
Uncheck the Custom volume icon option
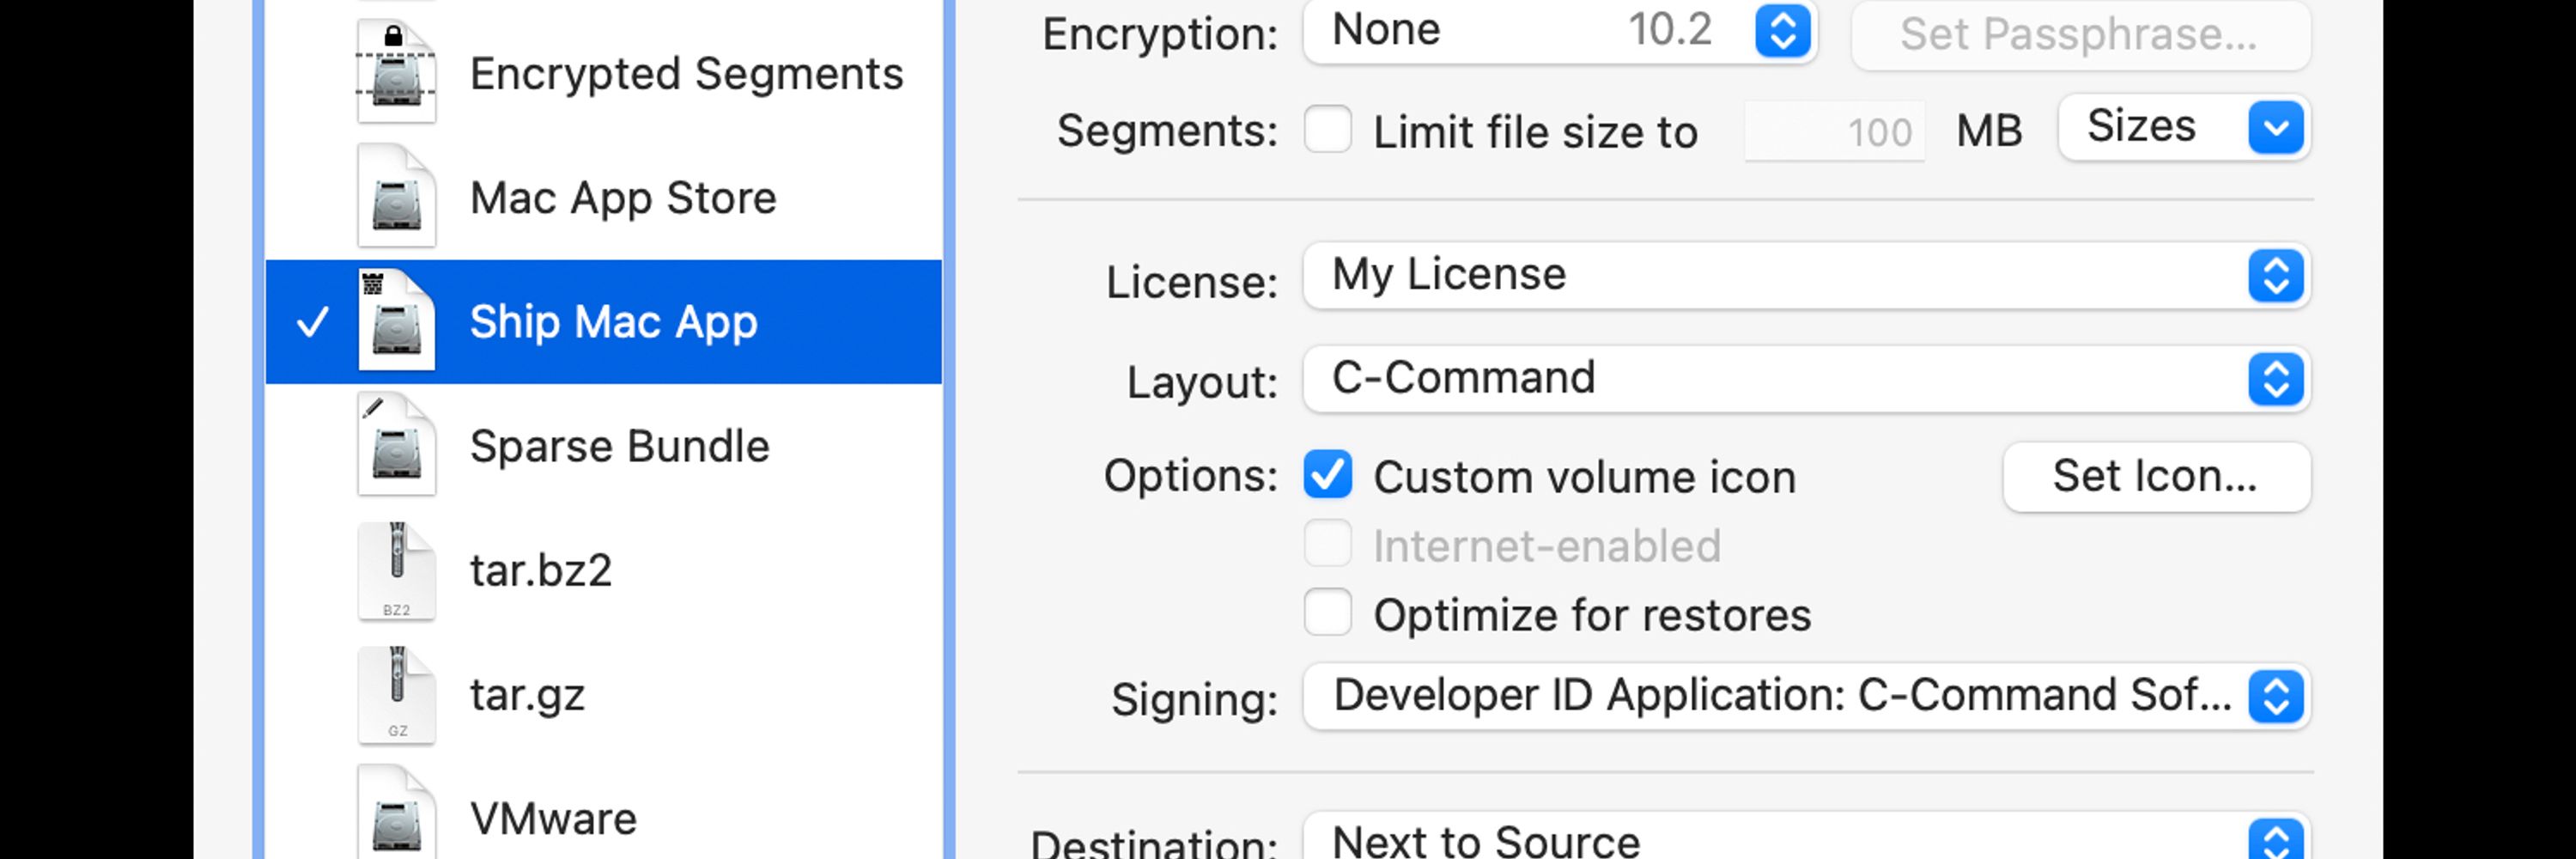[x=1327, y=475]
